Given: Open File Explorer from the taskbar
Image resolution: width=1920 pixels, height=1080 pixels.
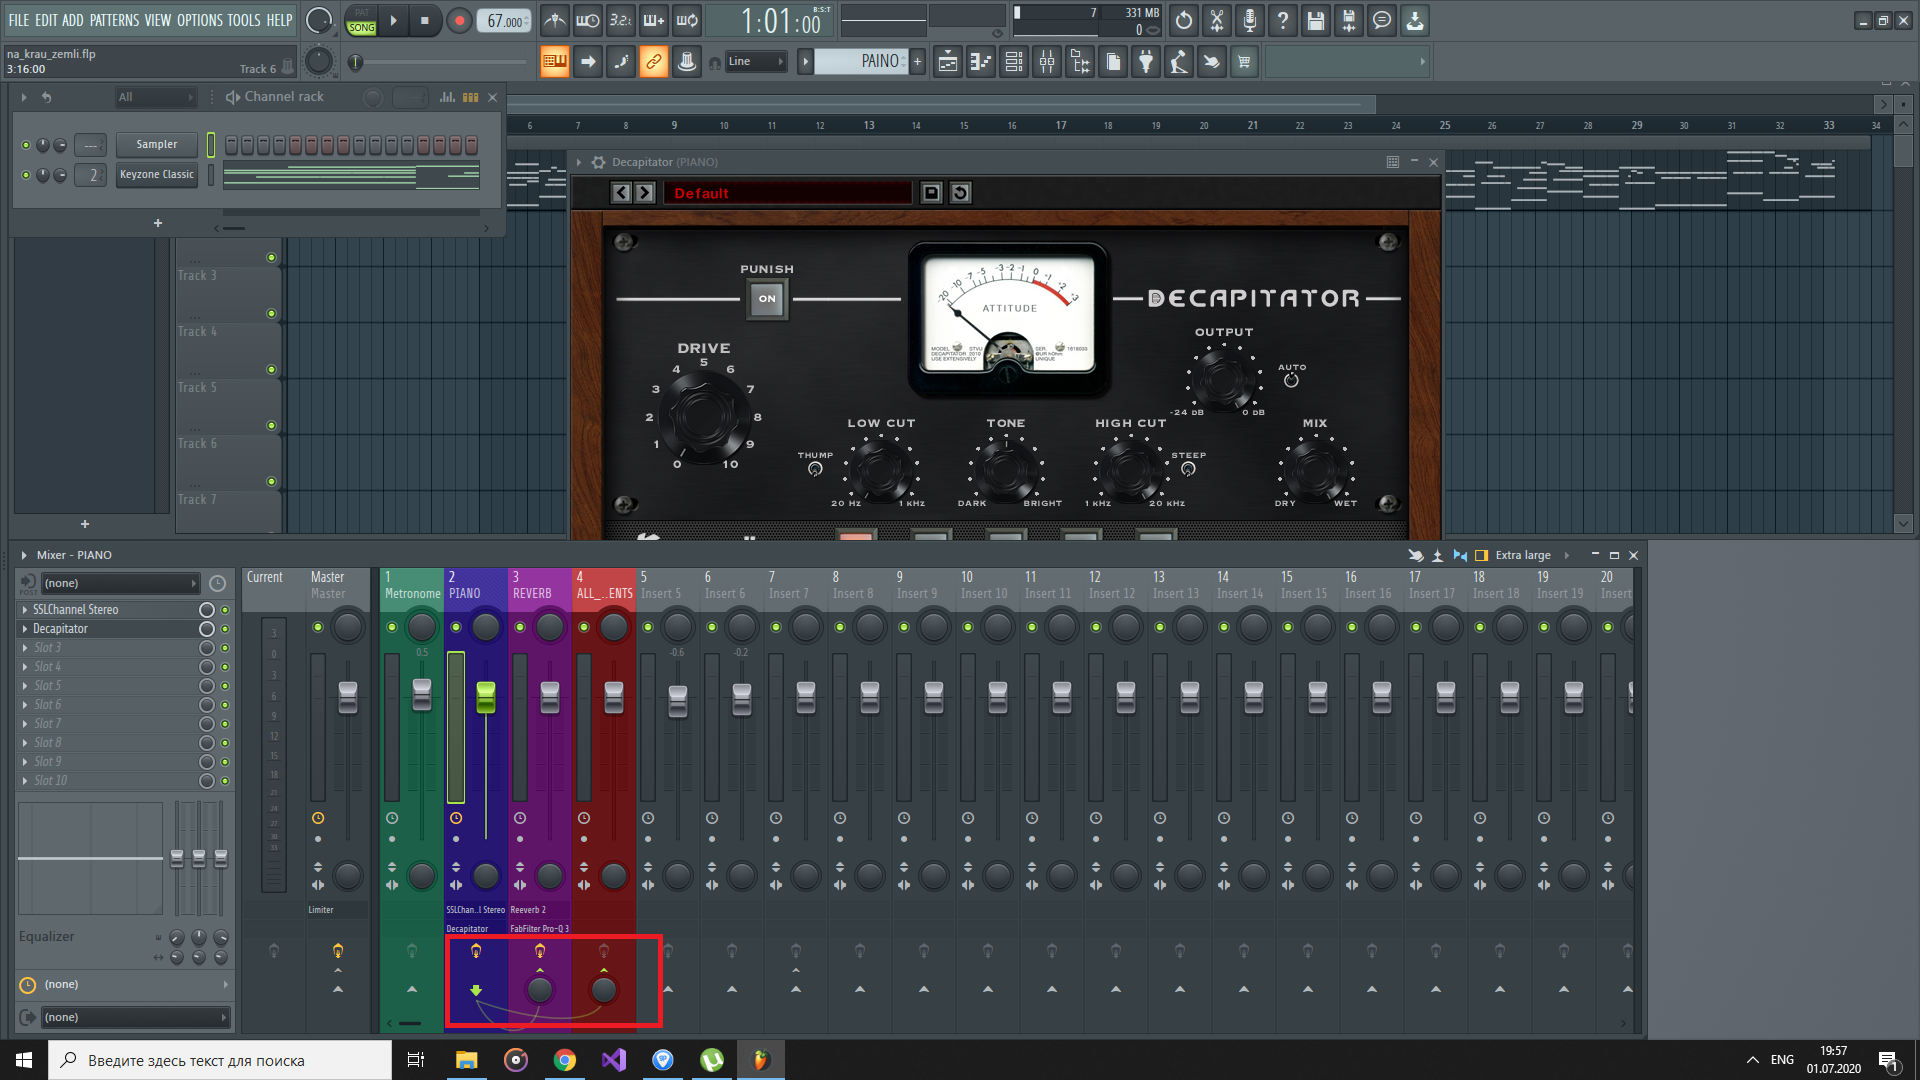Looking at the screenshot, I should tap(467, 1060).
